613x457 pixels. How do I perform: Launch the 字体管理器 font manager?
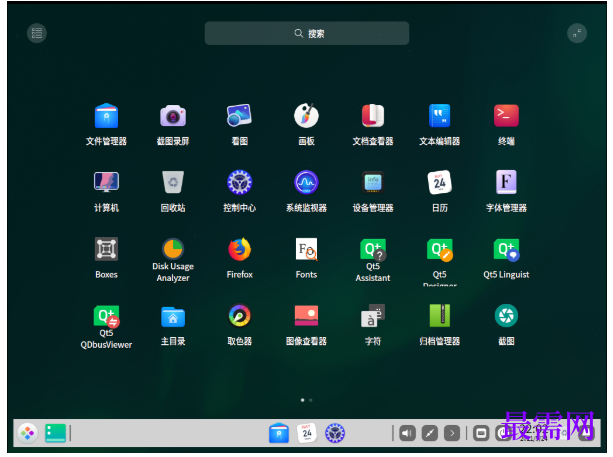point(506,182)
